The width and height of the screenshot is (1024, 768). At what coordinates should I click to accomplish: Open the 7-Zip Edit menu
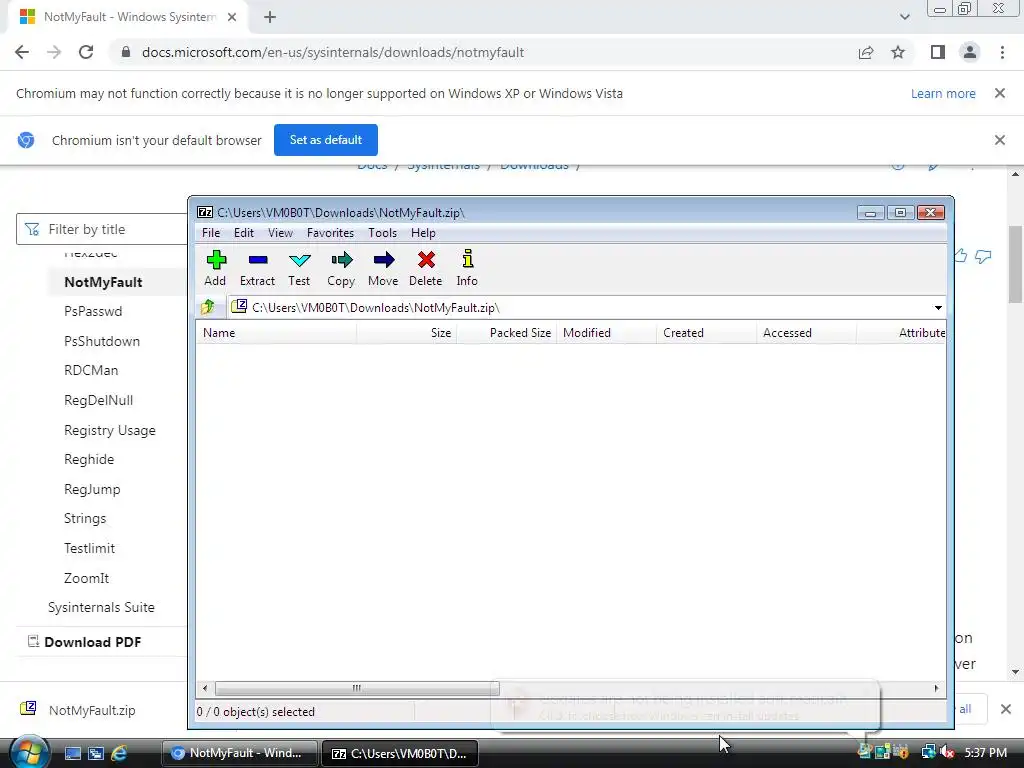click(x=244, y=233)
